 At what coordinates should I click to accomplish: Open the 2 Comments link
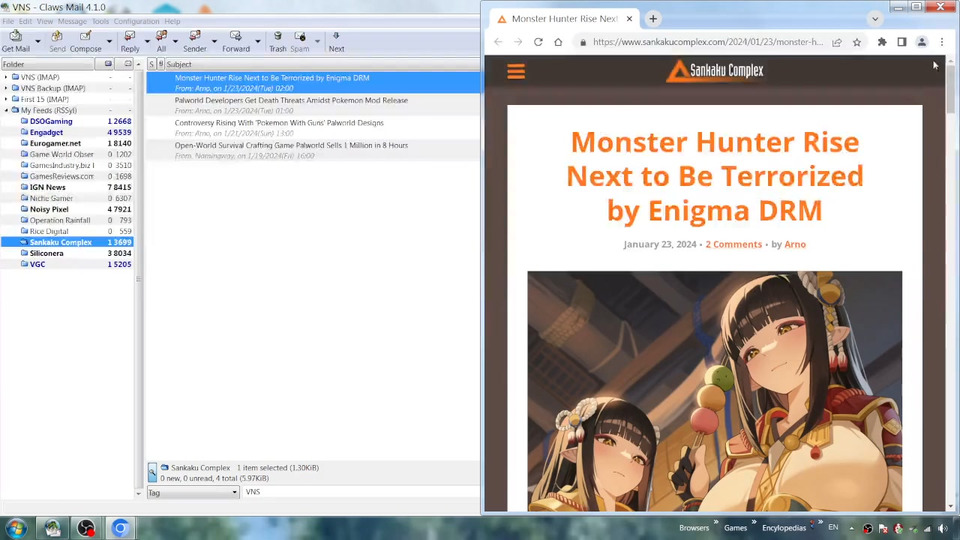pyautogui.click(x=733, y=244)
